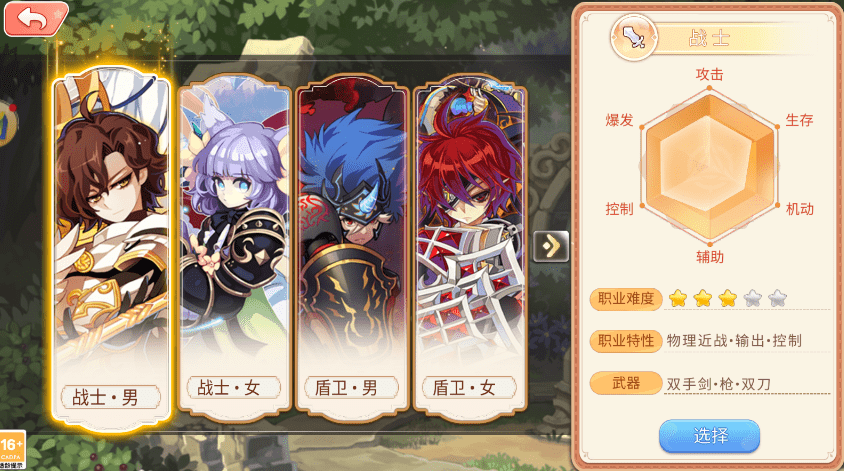Select the 战士·男 character card
The image size is (844, 471).
click(111, 249)
